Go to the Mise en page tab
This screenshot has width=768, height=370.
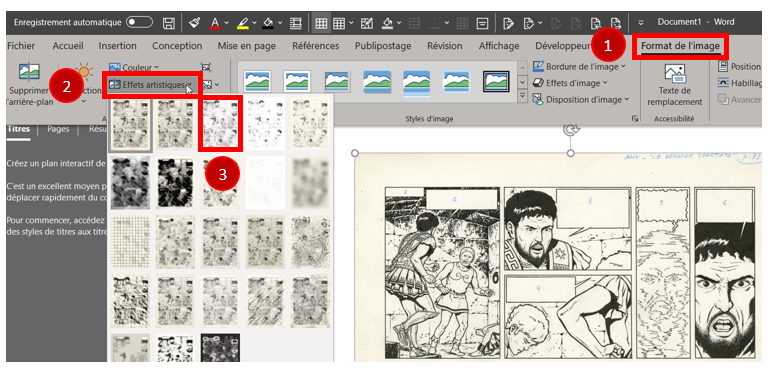246,46
